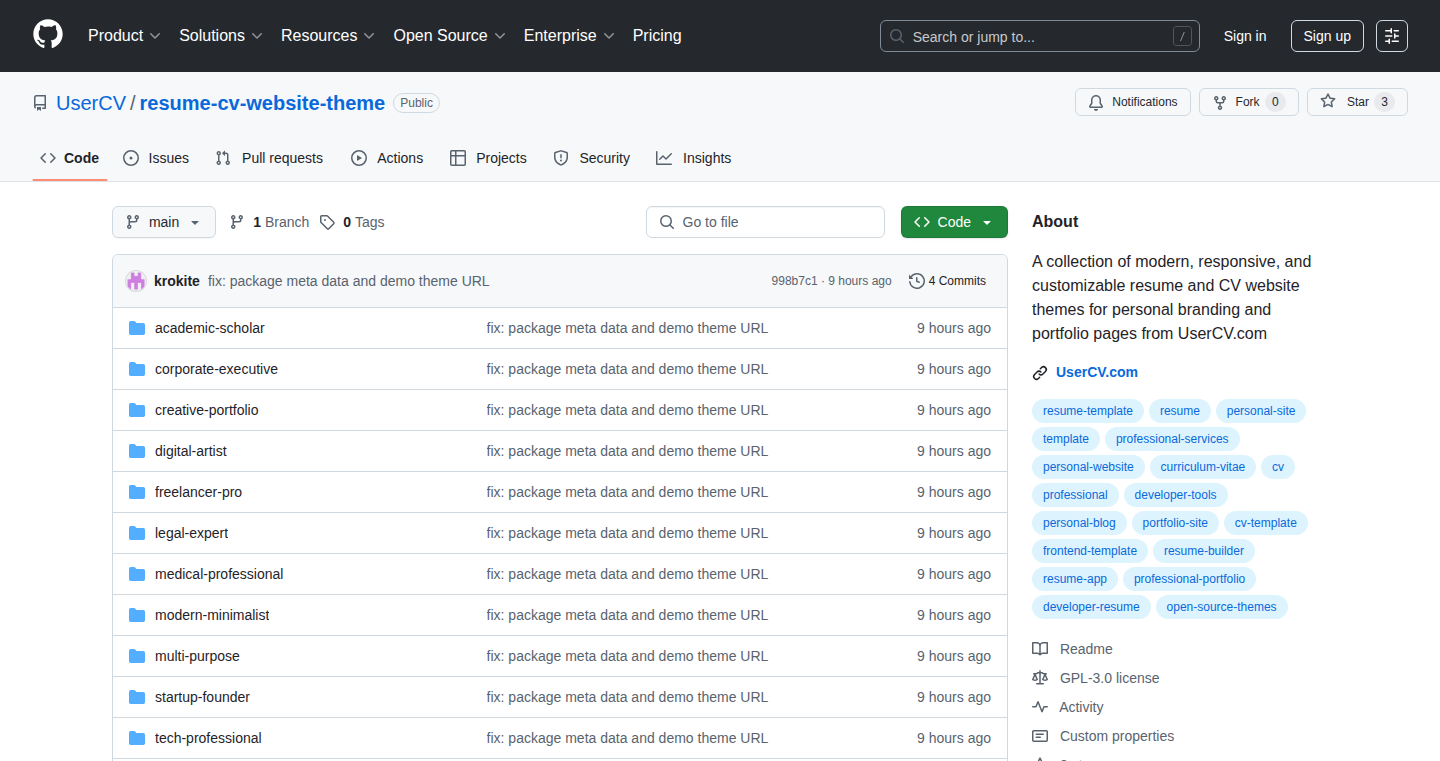Click the GitHub logo icon
This screenshot has height=761, width=1440.
coord(48,35)
